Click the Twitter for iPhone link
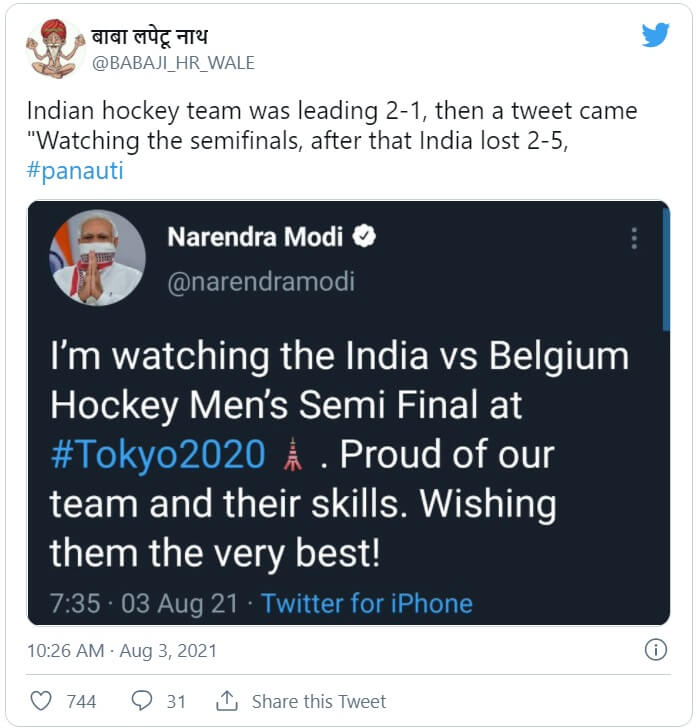This screenshot has height=728, width=696. coord(367,603)
